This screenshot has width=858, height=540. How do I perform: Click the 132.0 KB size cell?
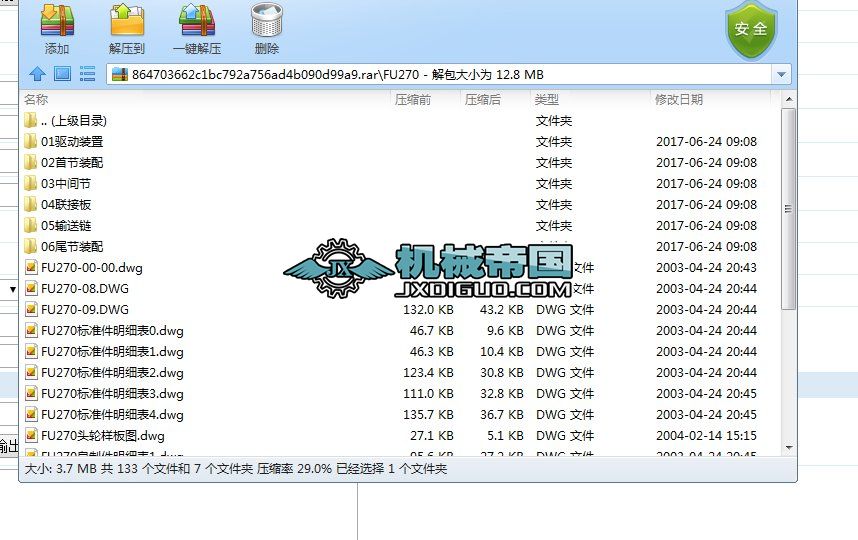(428, 310)
